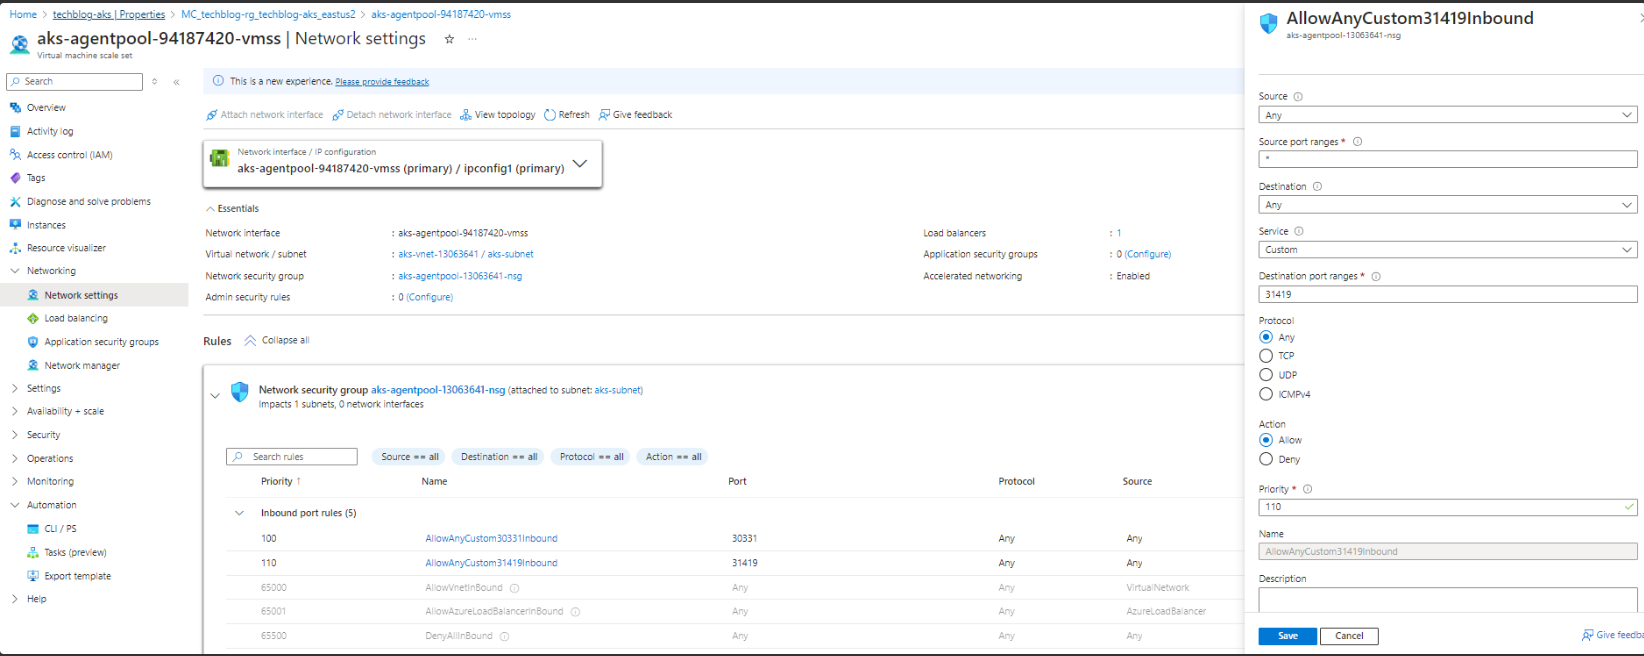Collapse the Networking sidebar section
1644x656 pixels.
15,271
